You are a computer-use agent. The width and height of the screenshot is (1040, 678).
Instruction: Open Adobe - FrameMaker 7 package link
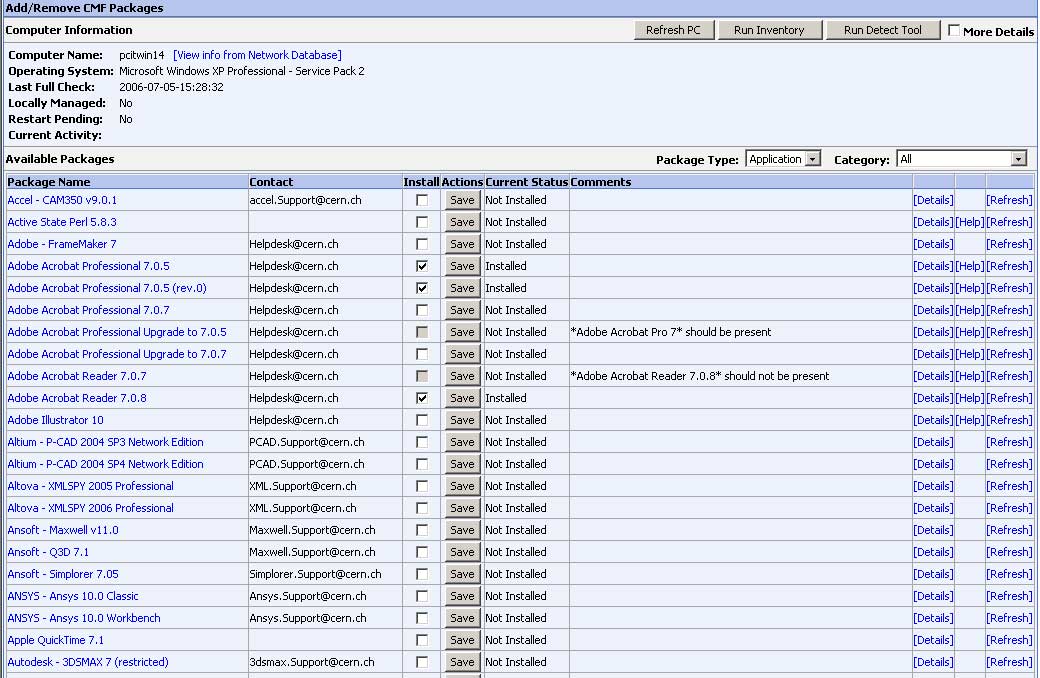(62, 243)
